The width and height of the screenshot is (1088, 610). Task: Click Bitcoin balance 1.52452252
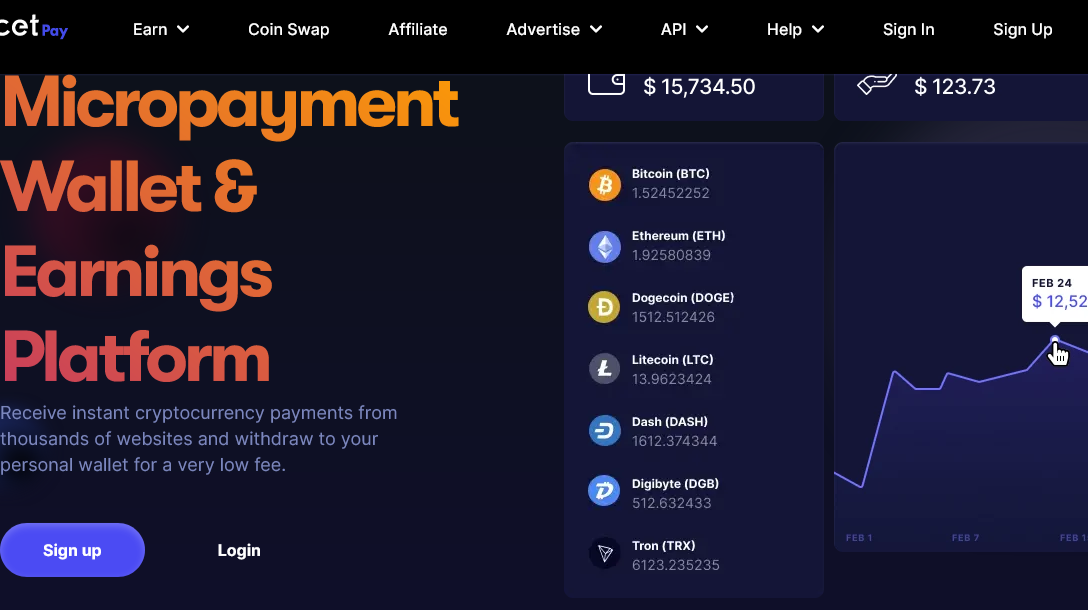[670, 194]
